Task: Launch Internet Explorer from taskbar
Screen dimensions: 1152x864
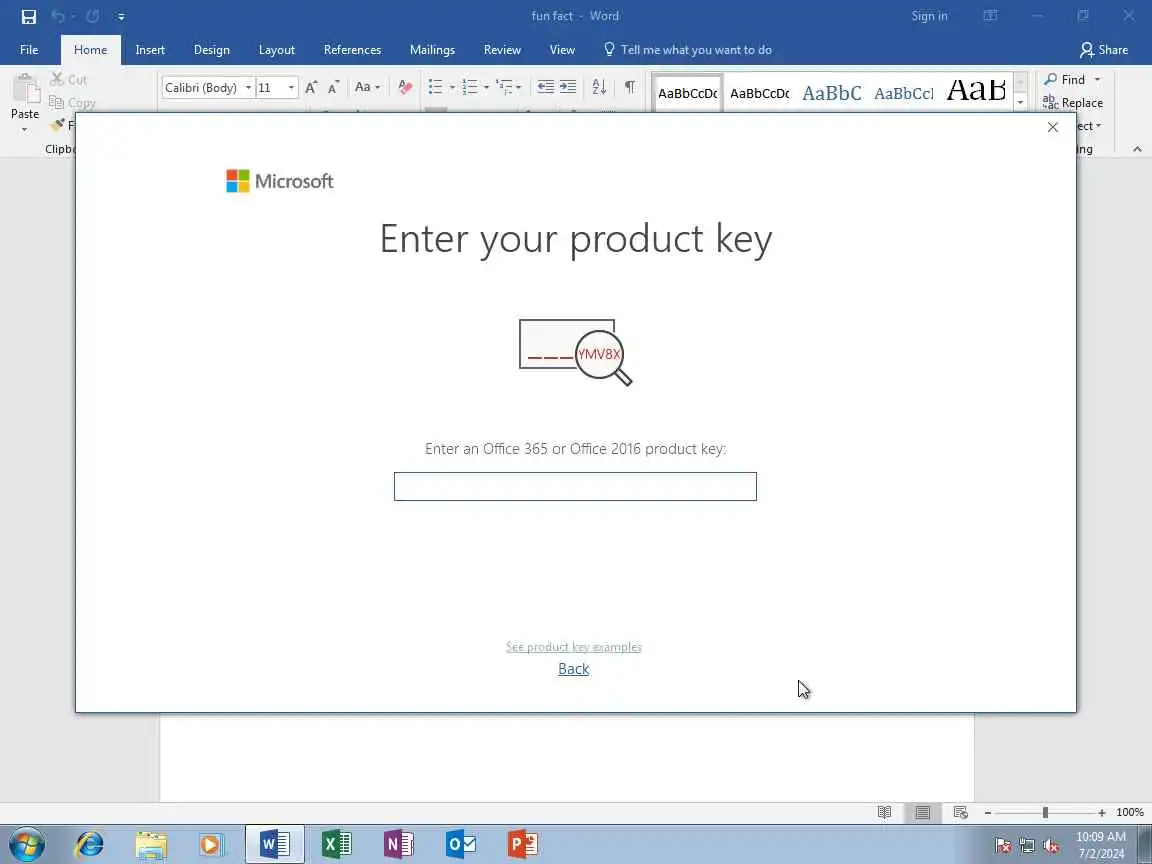Action: pos(90,845)
